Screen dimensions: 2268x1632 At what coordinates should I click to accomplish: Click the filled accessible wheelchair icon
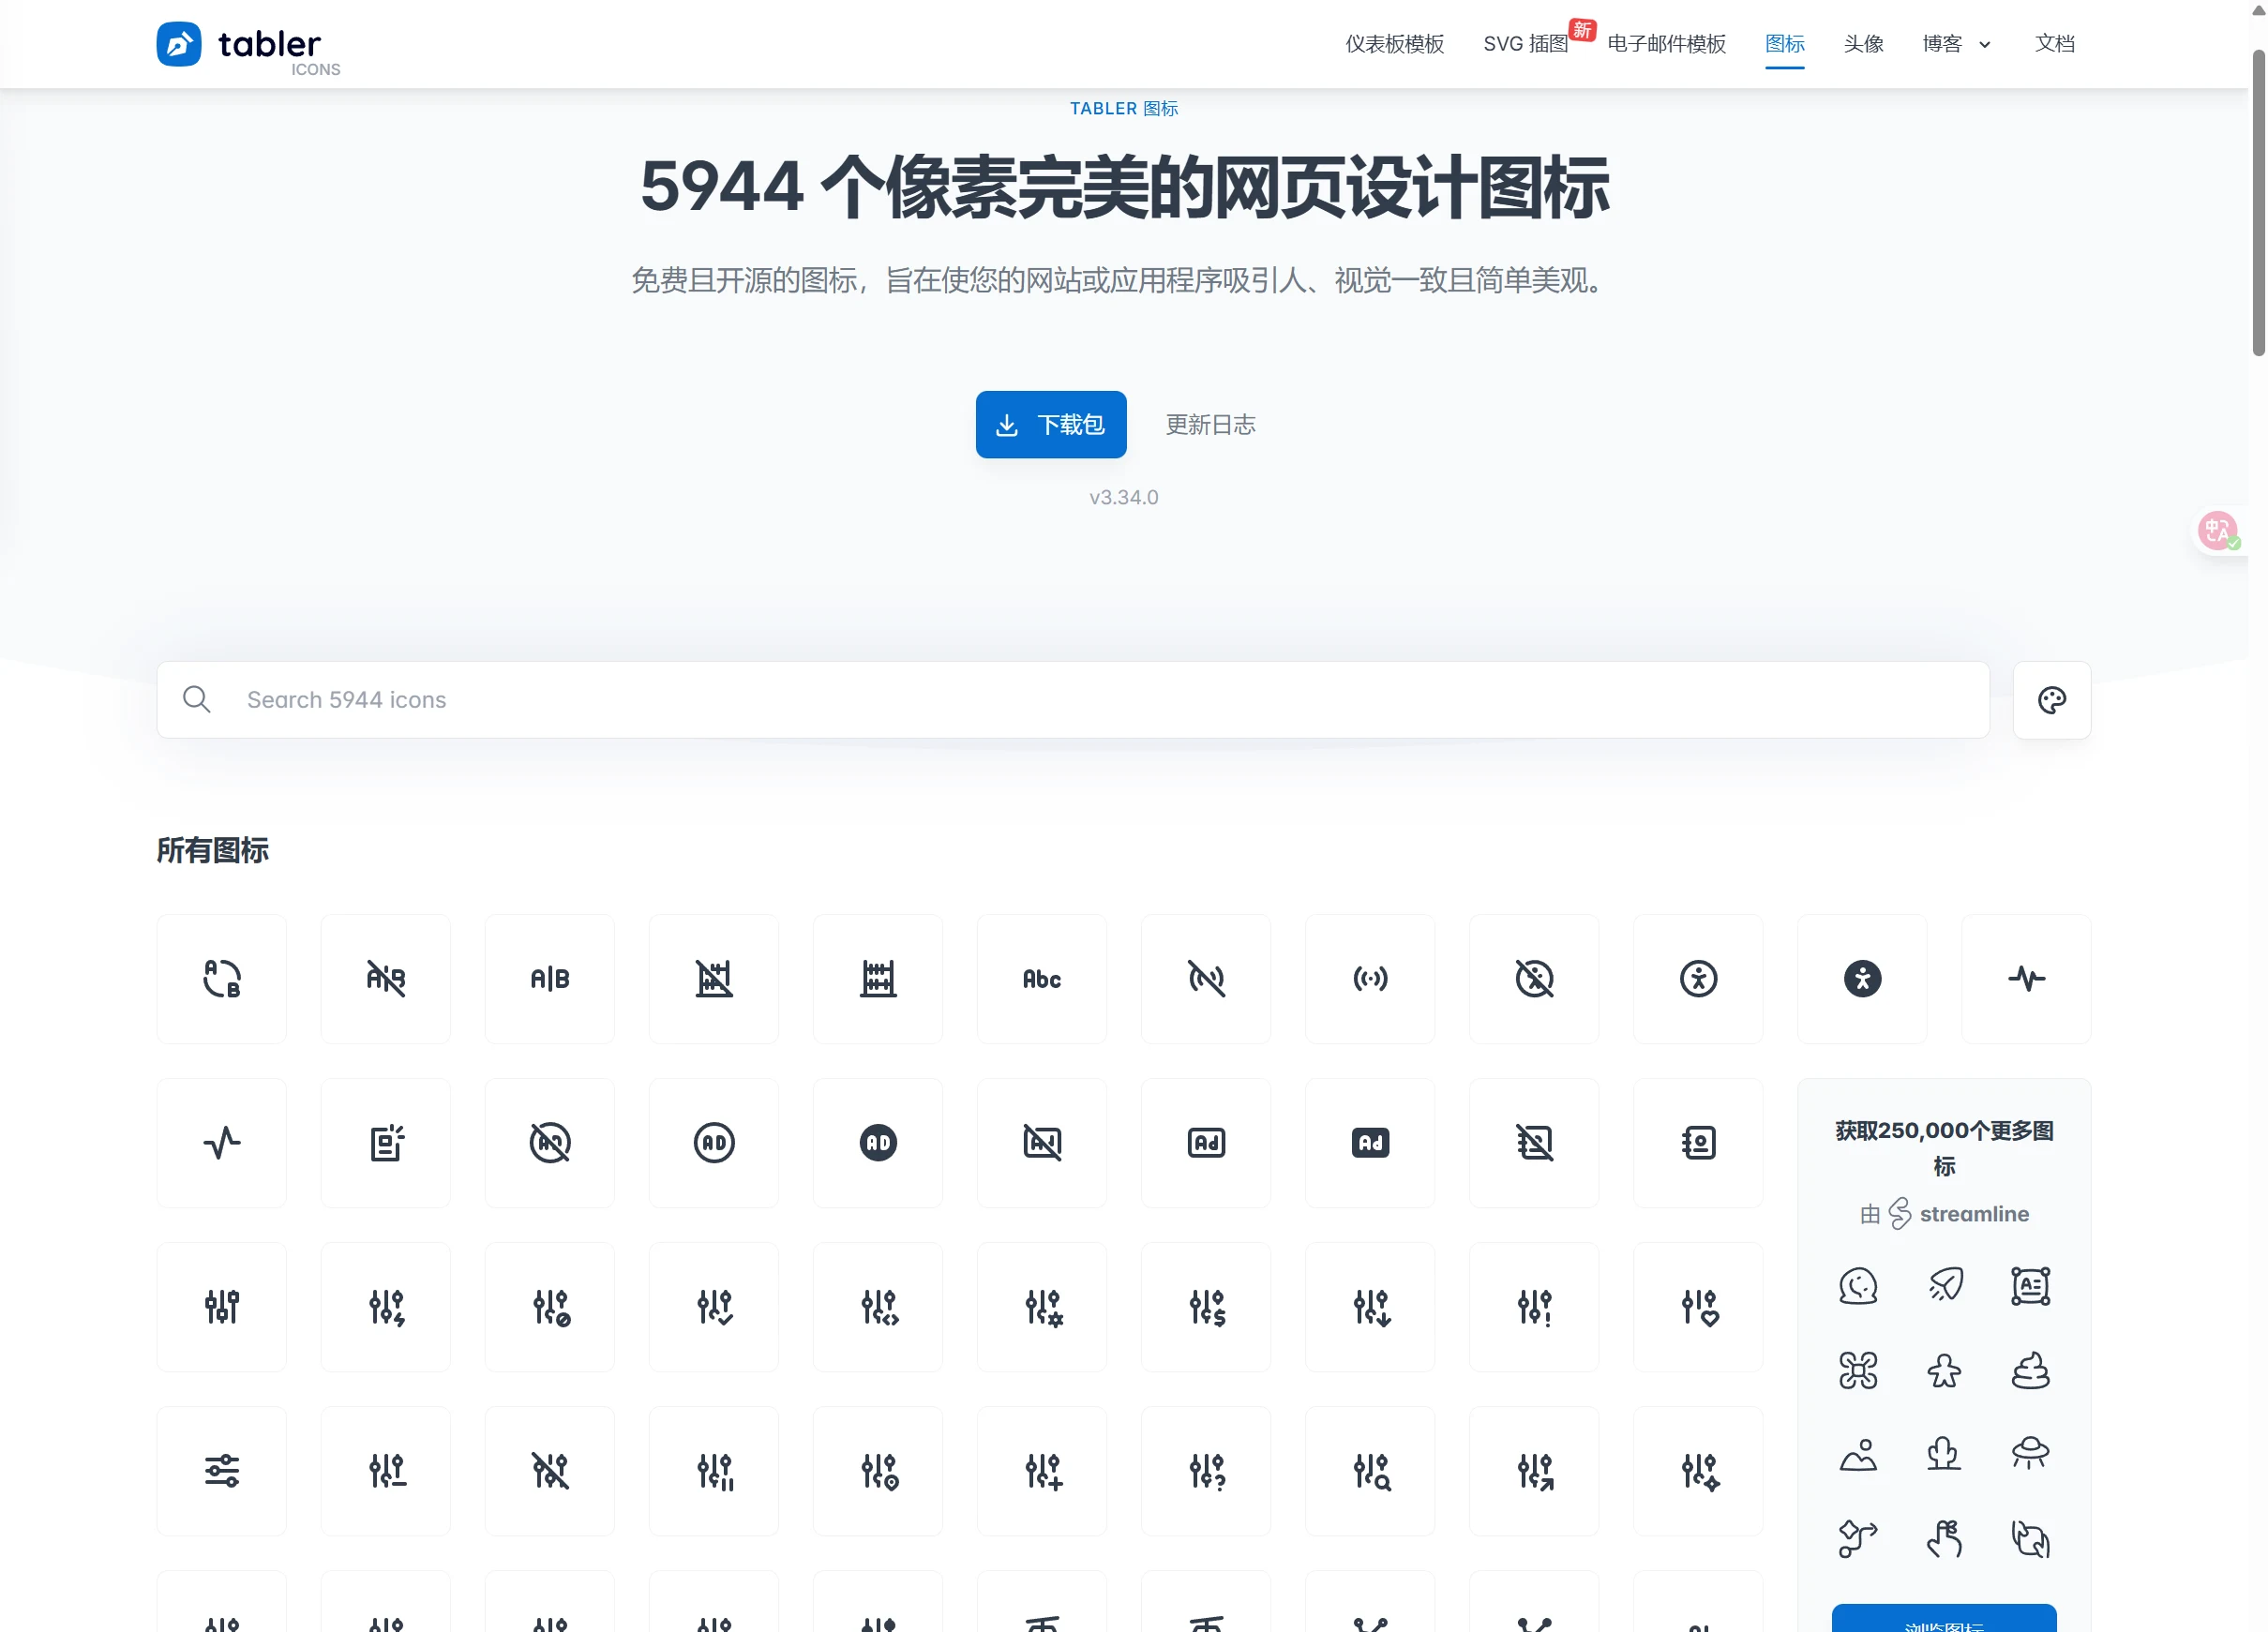point(1861,979)
